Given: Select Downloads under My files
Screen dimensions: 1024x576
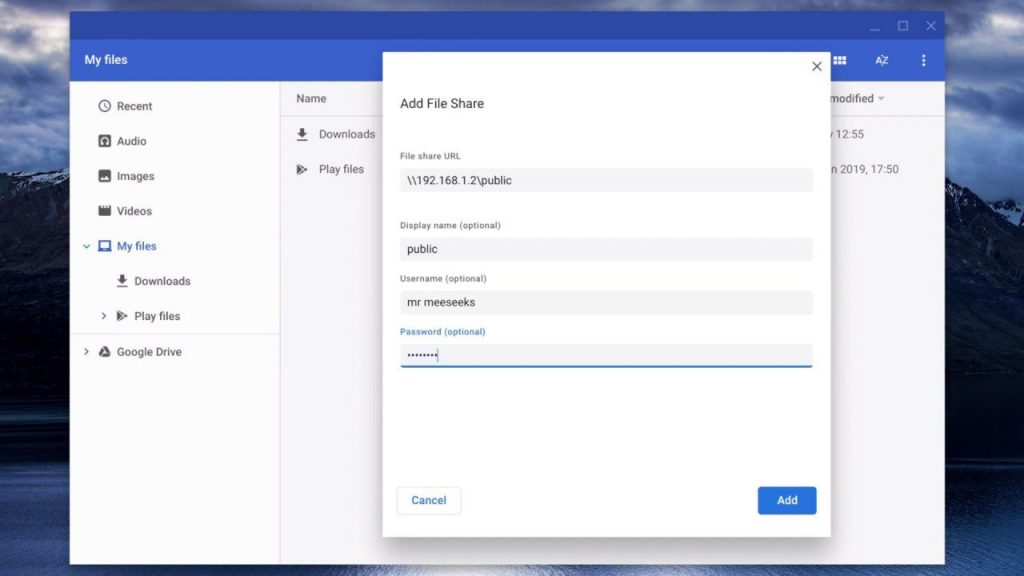Looking at the screenshot, I should point(153,281).
